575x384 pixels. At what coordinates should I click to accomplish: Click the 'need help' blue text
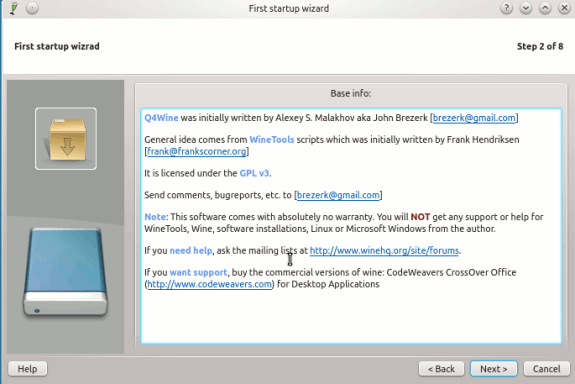tap(191, 250)
